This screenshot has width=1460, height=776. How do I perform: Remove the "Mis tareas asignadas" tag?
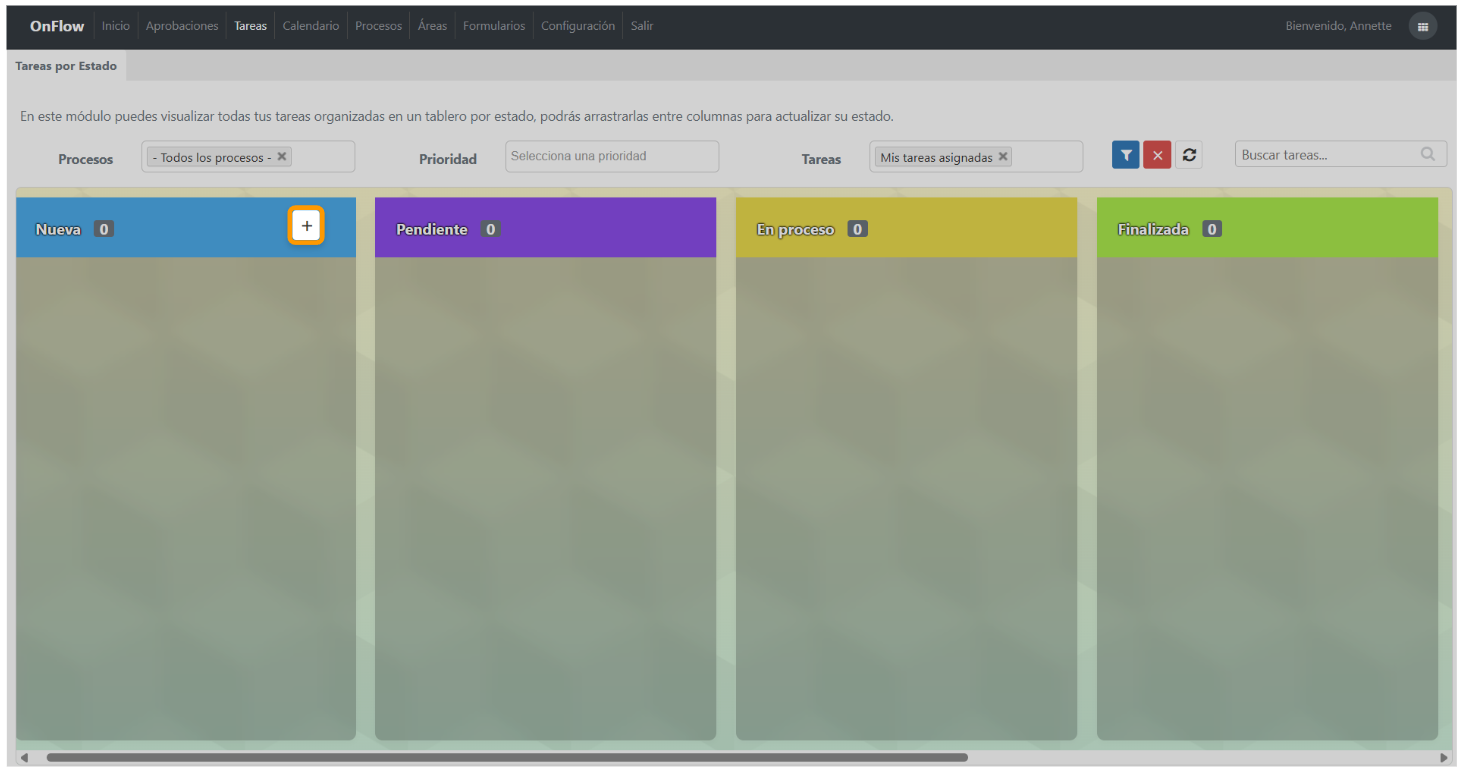point(1003,156)
